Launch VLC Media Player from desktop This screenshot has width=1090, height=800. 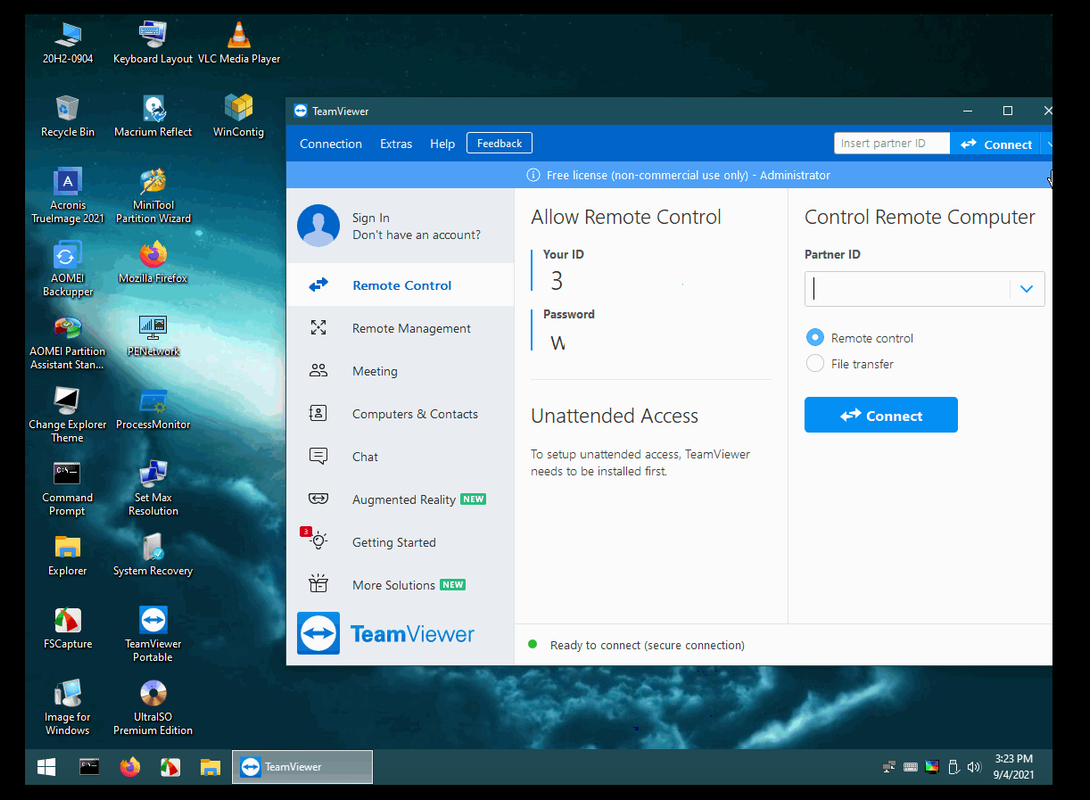pos(238,43)
